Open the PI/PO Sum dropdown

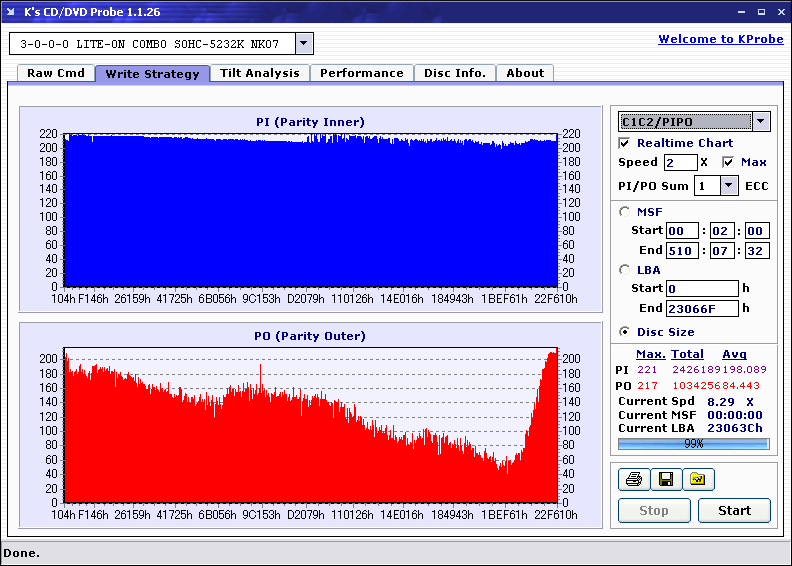[728, 186]
